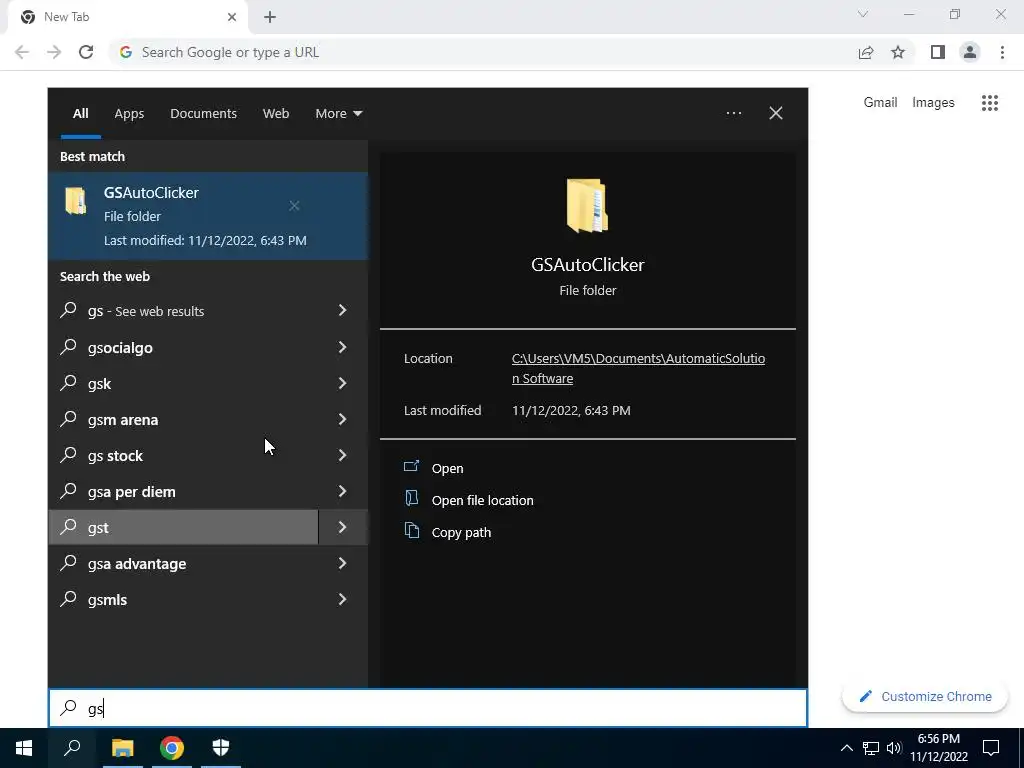Expand arrow next to gst suggestion

coord(343,527)
